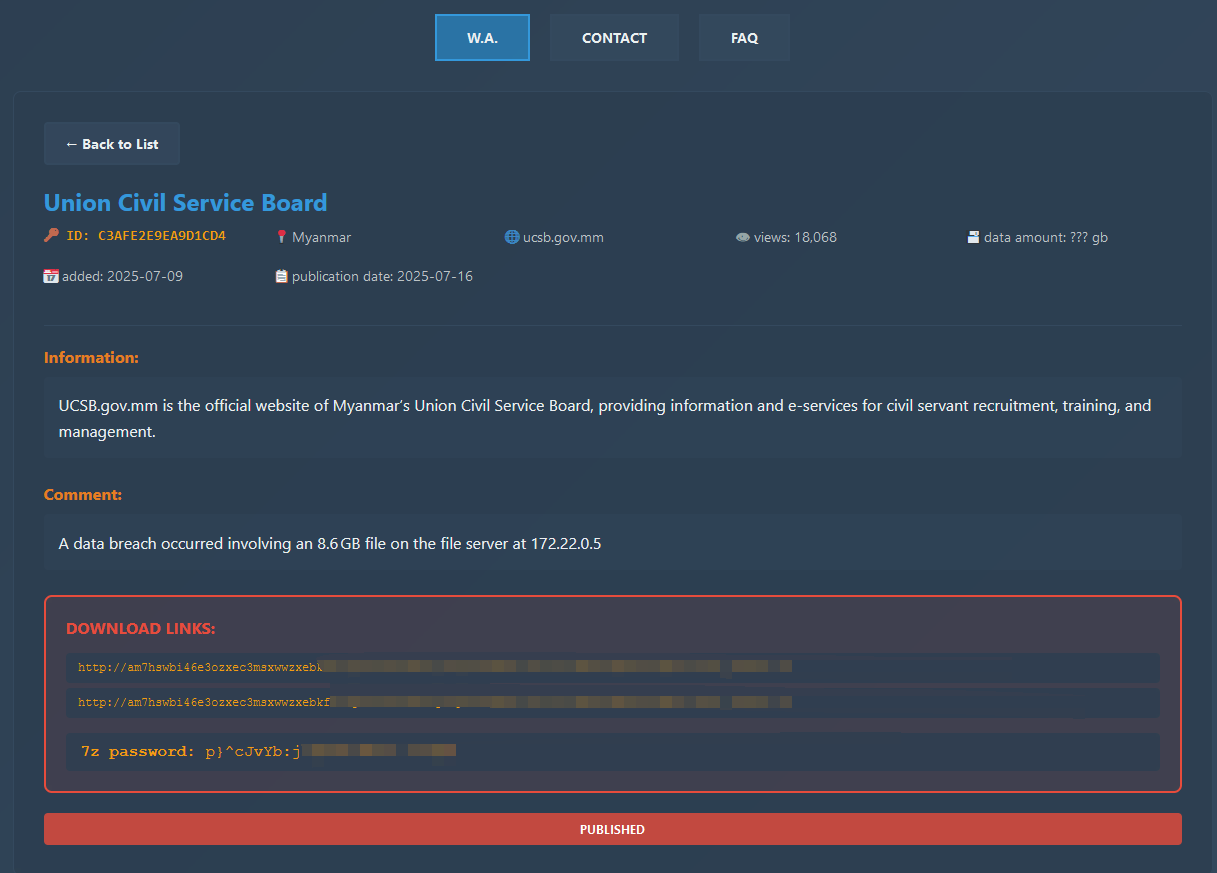Image resolution: width=1217 pixels, height=873 pixels.
Task: Click the key icon beside the ID
Action: coord(51,237)
